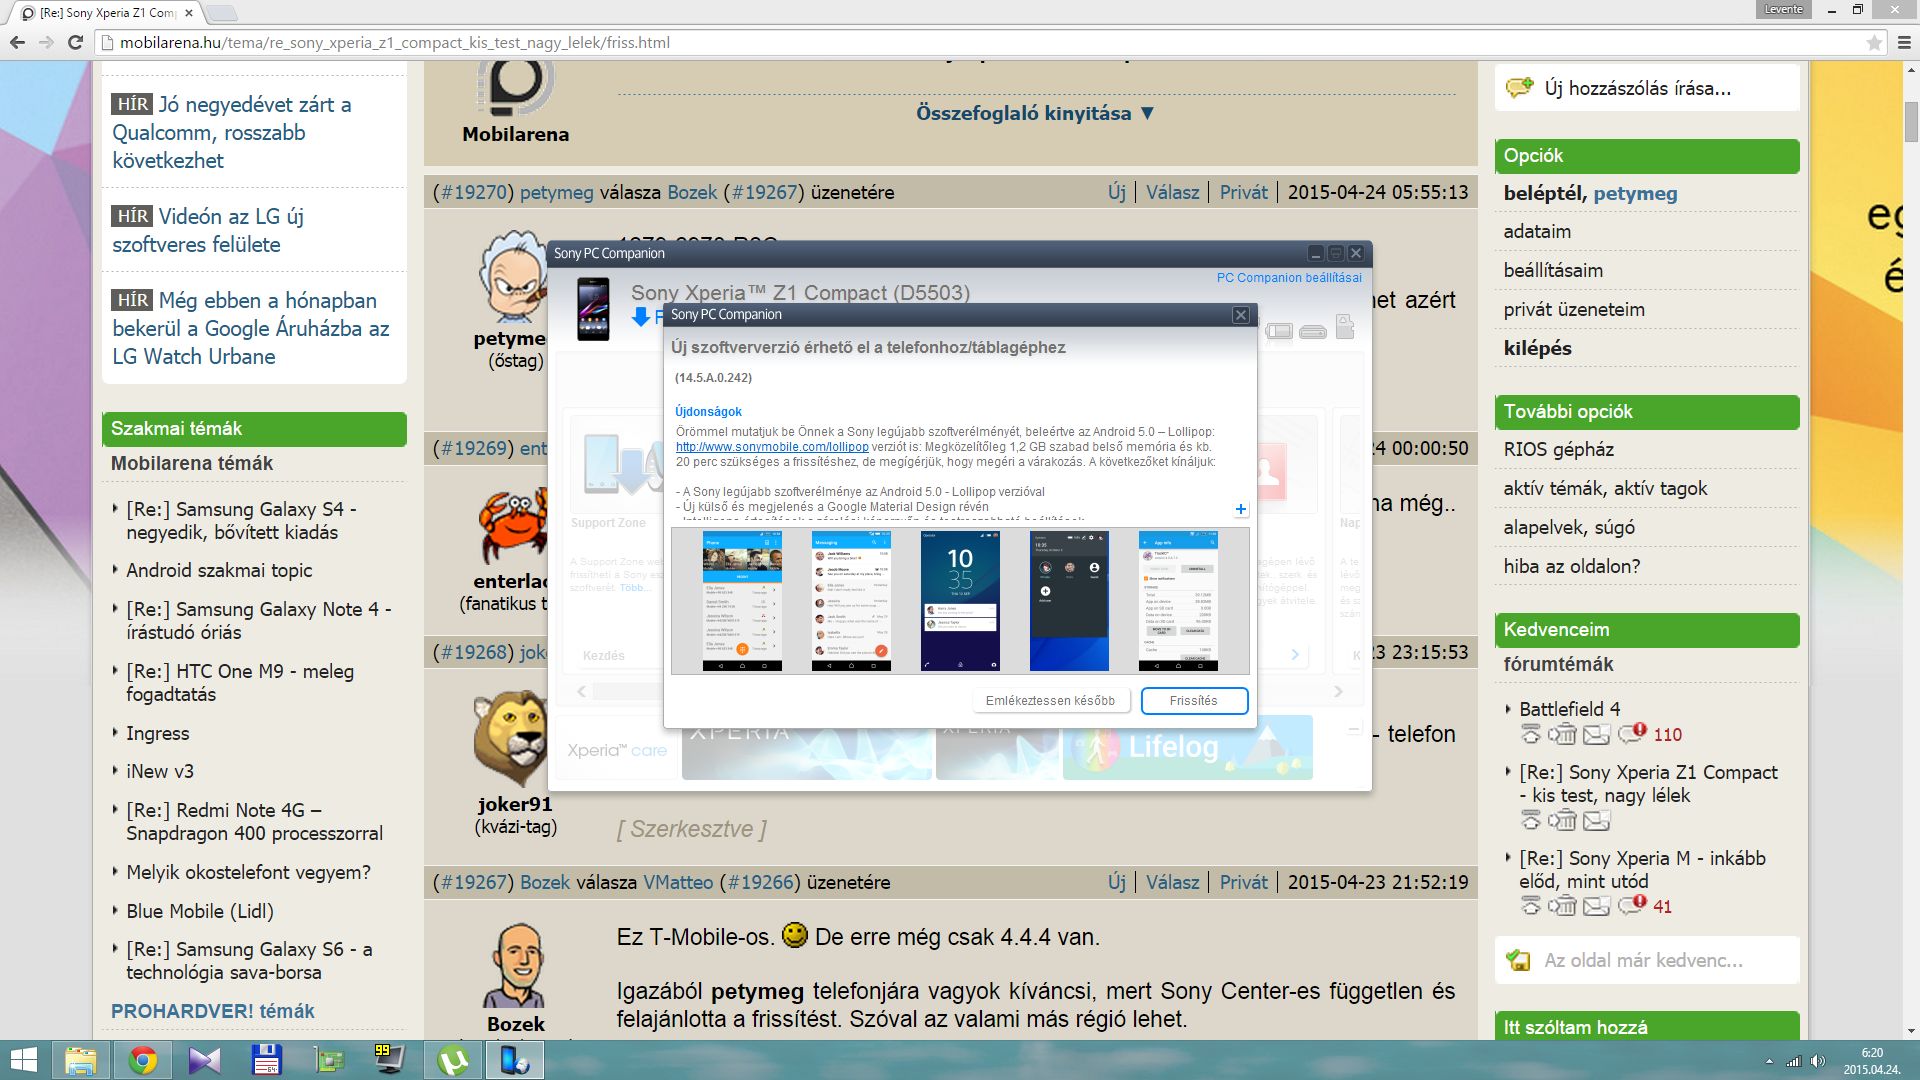Viewport: 1920px width, 1080px height.
Task: Open beállításaim in Opciók
Action: coord(1553,270)
